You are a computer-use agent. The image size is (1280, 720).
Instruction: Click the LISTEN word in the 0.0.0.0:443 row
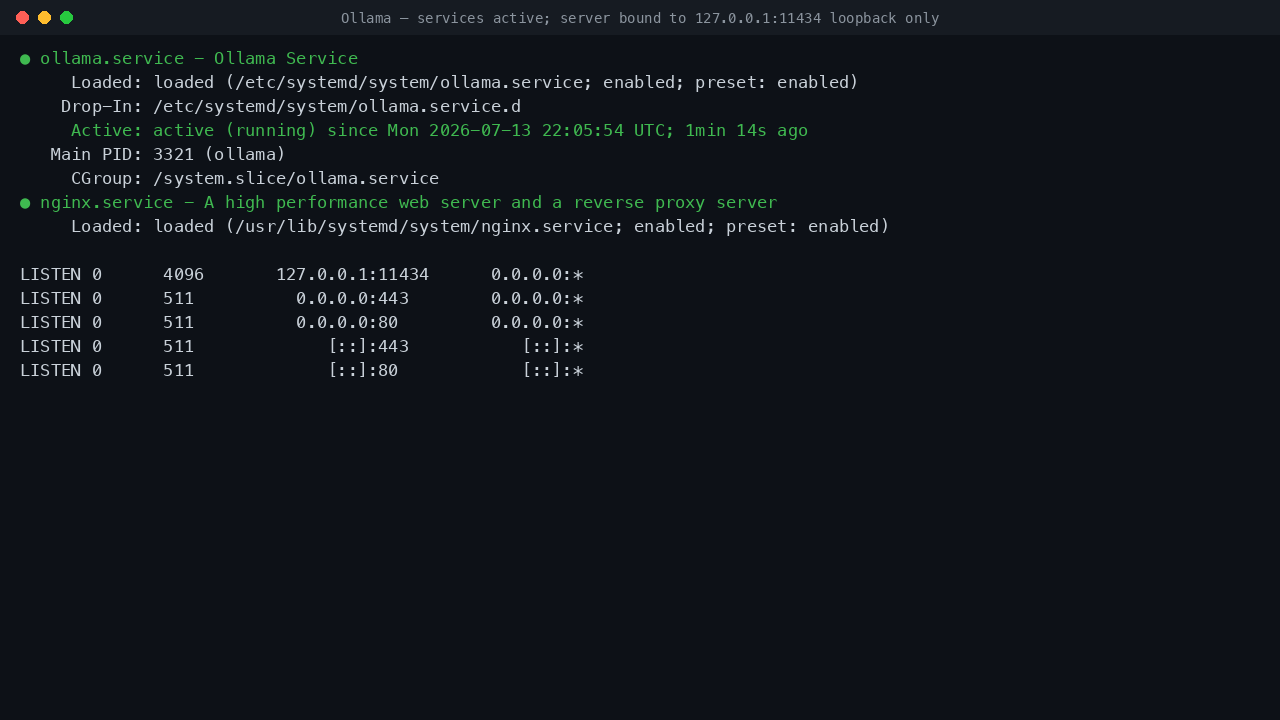click(x=50, y=298)
